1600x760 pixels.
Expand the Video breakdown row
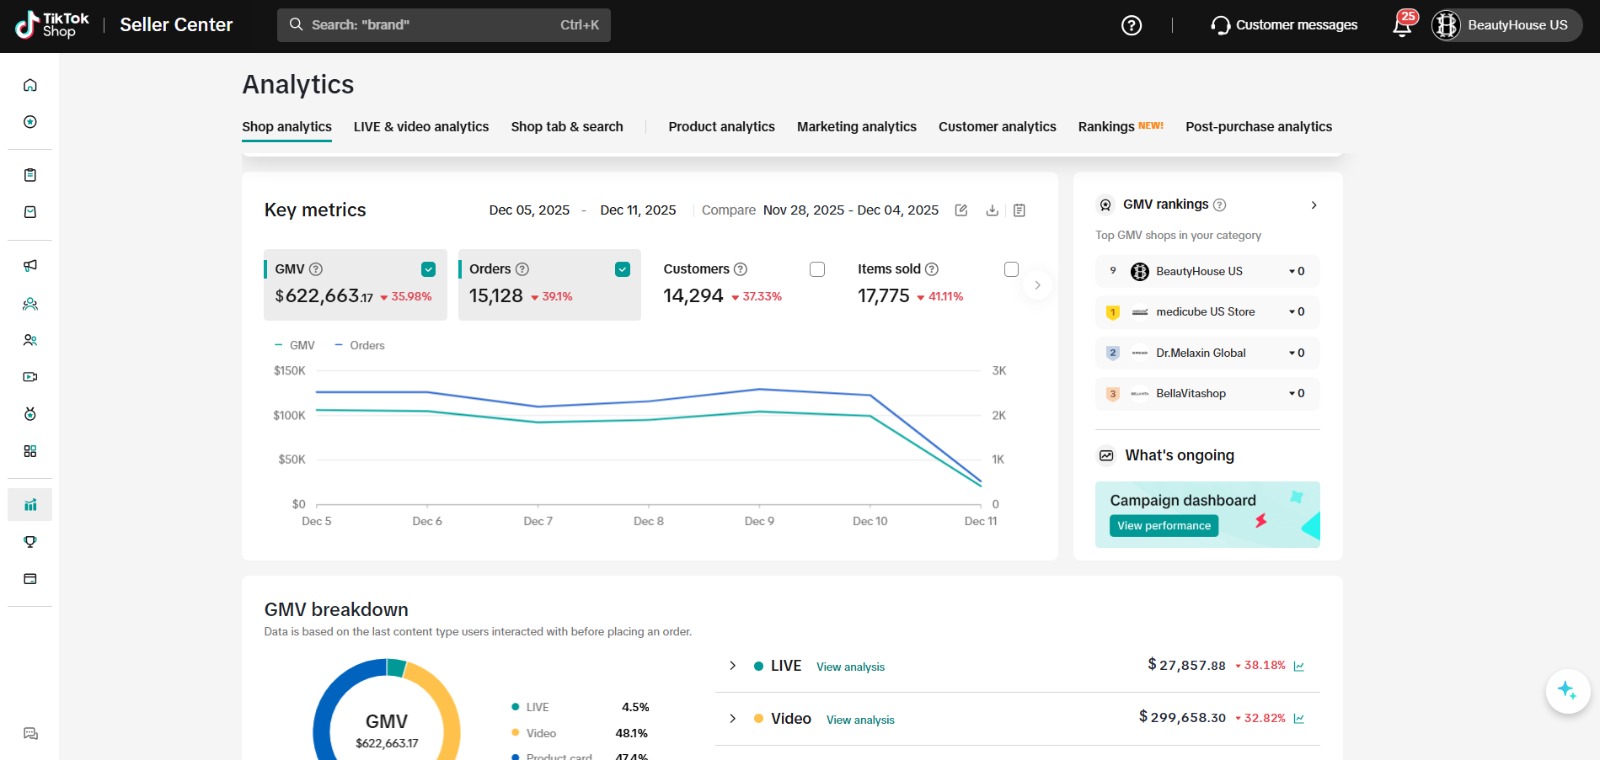pyautogui.click(x=732, y=719)
